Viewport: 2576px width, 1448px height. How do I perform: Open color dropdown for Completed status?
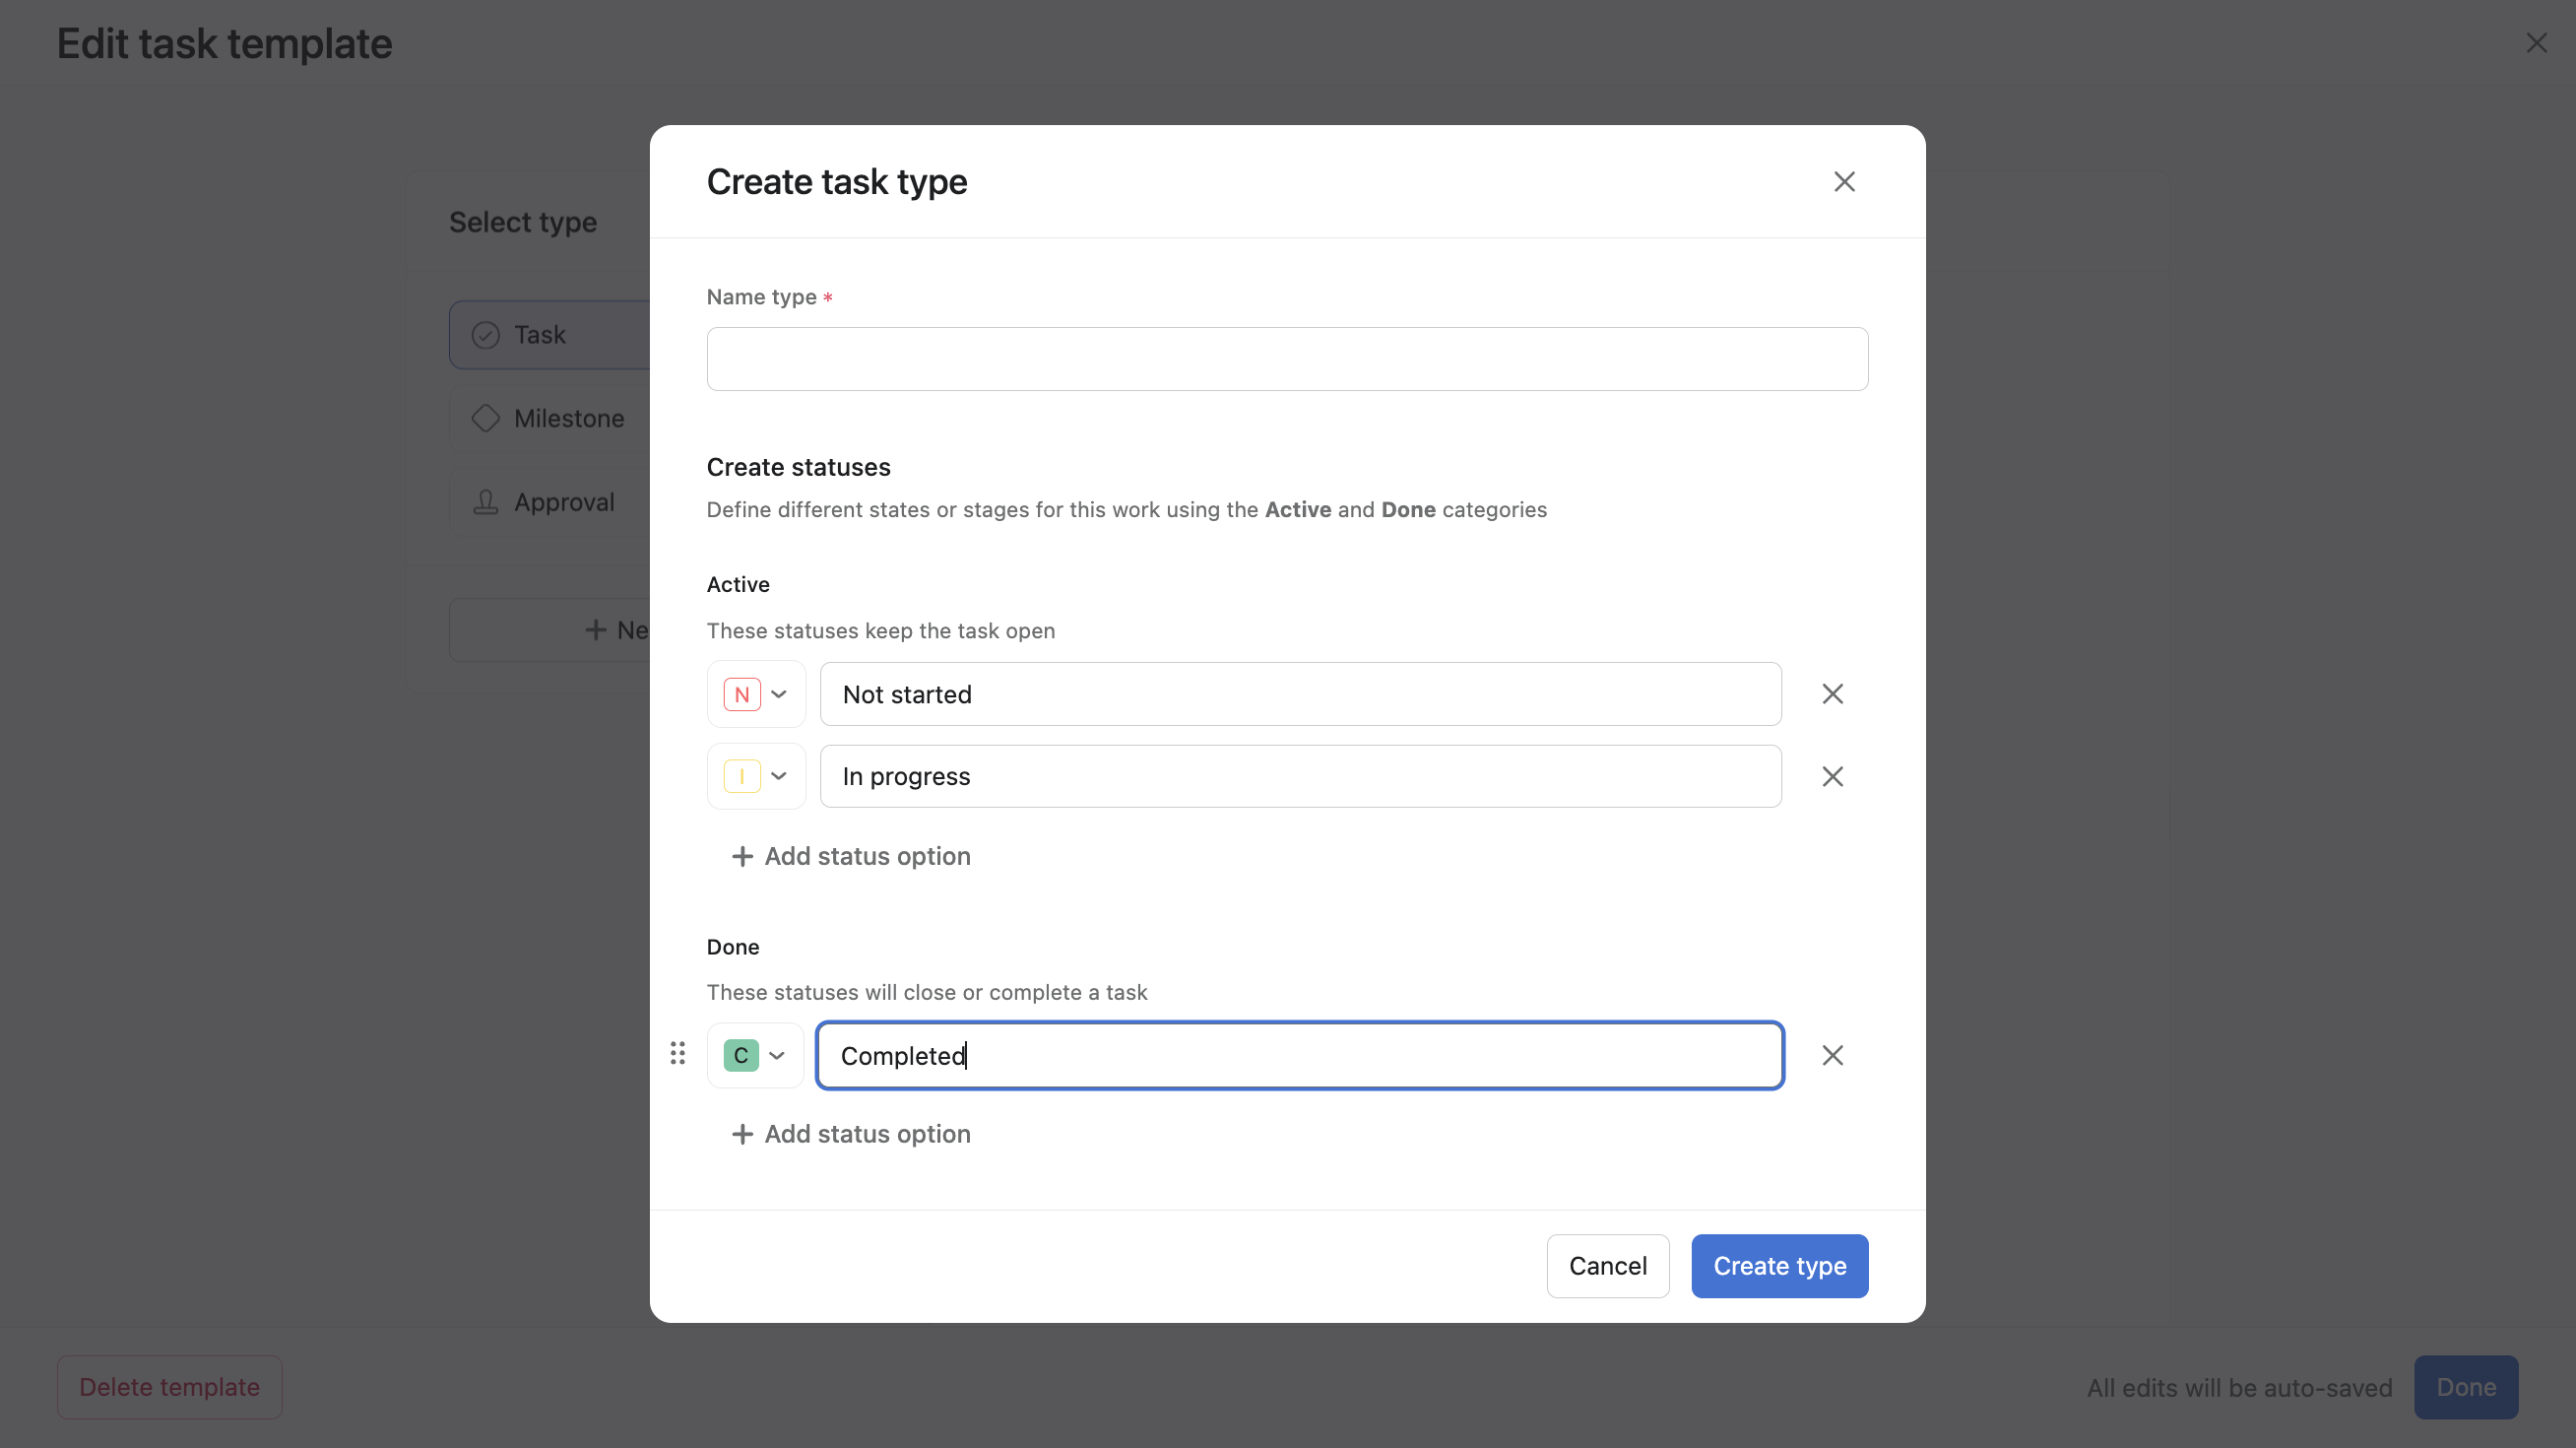point(780,1055)
